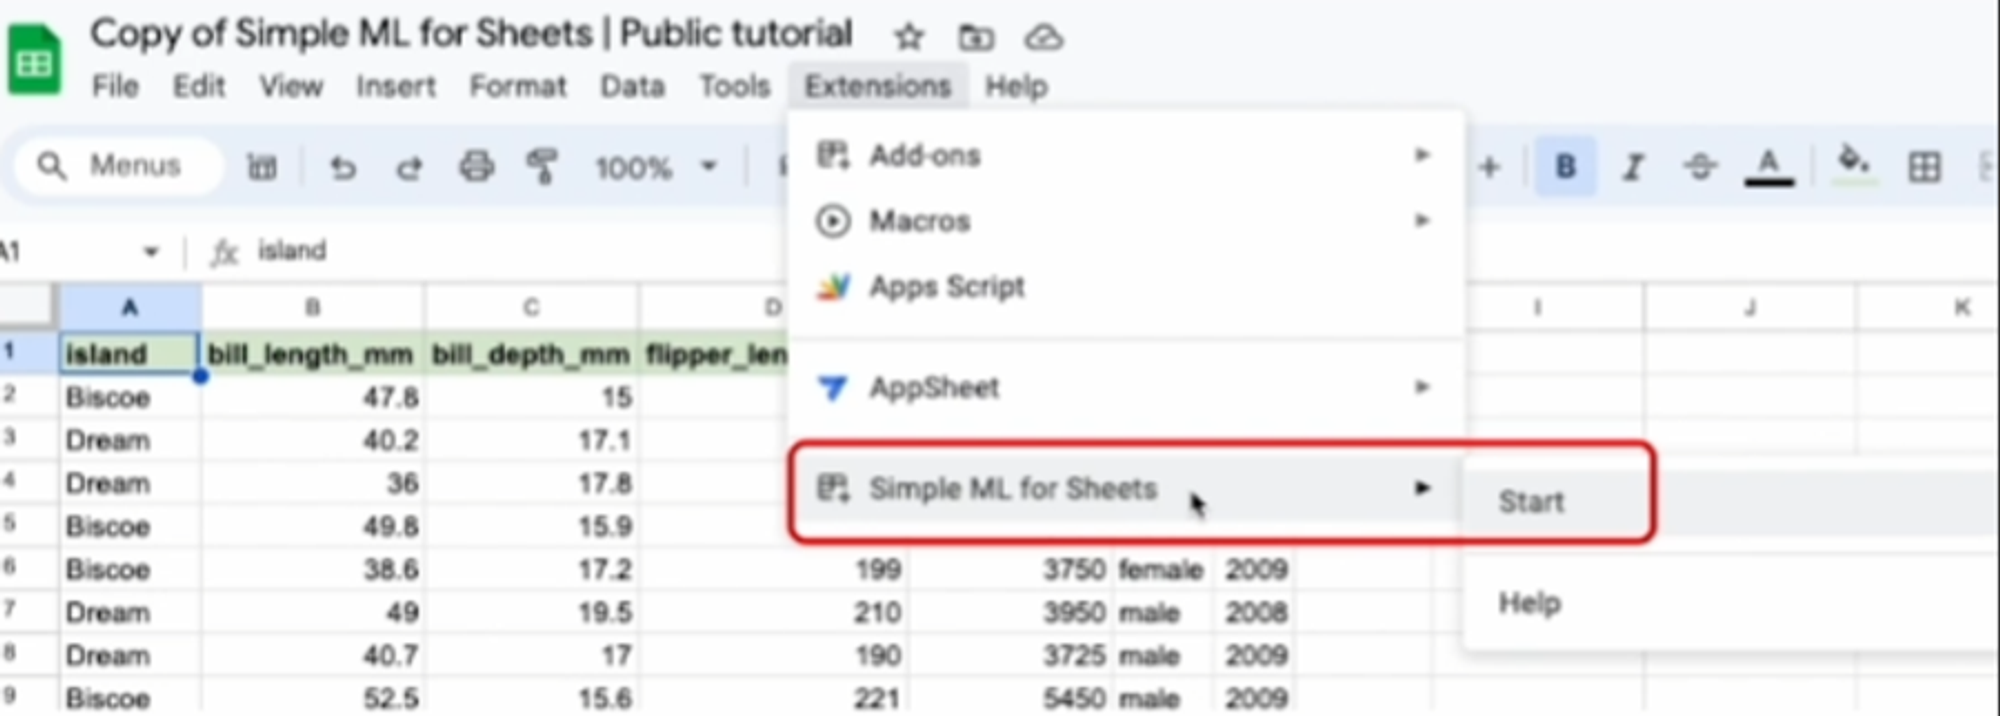Open Apps Script from the menu
2000x716 pixels.
(x=1126, y=286)
